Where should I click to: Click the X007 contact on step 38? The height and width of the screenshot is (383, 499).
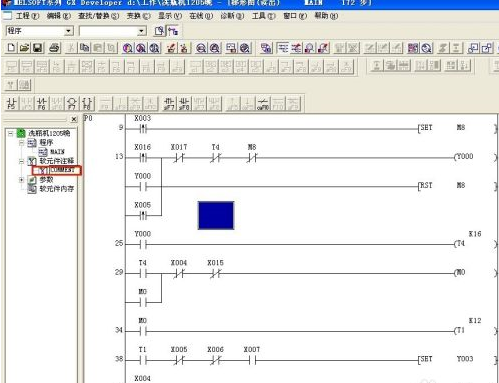252,360
